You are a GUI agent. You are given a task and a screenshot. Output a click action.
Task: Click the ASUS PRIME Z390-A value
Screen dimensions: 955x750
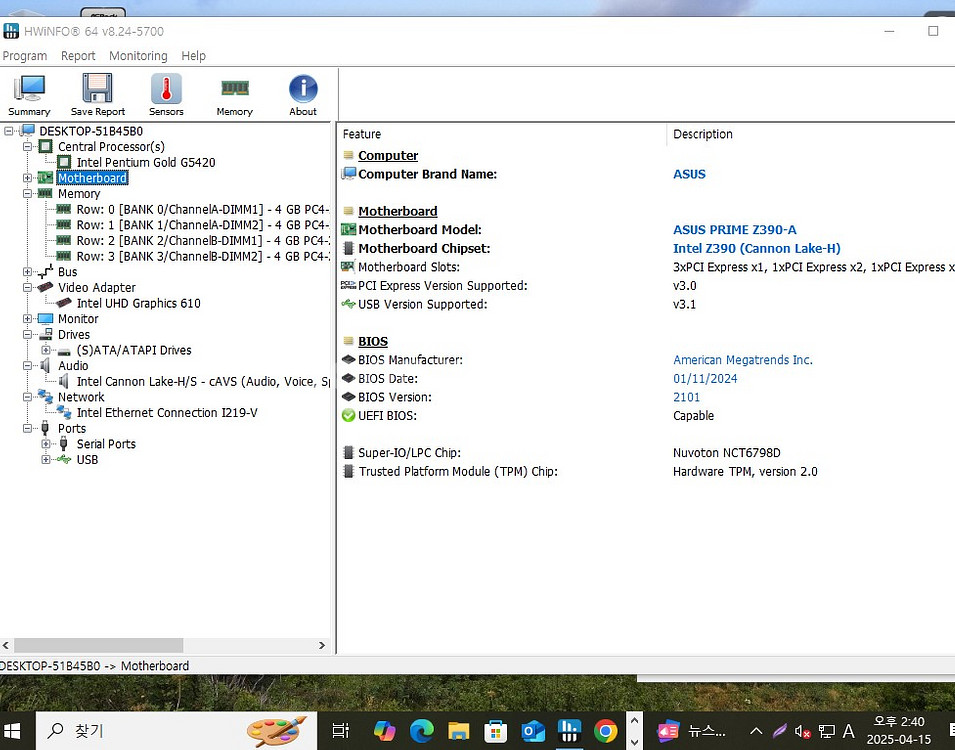(735, 230)
